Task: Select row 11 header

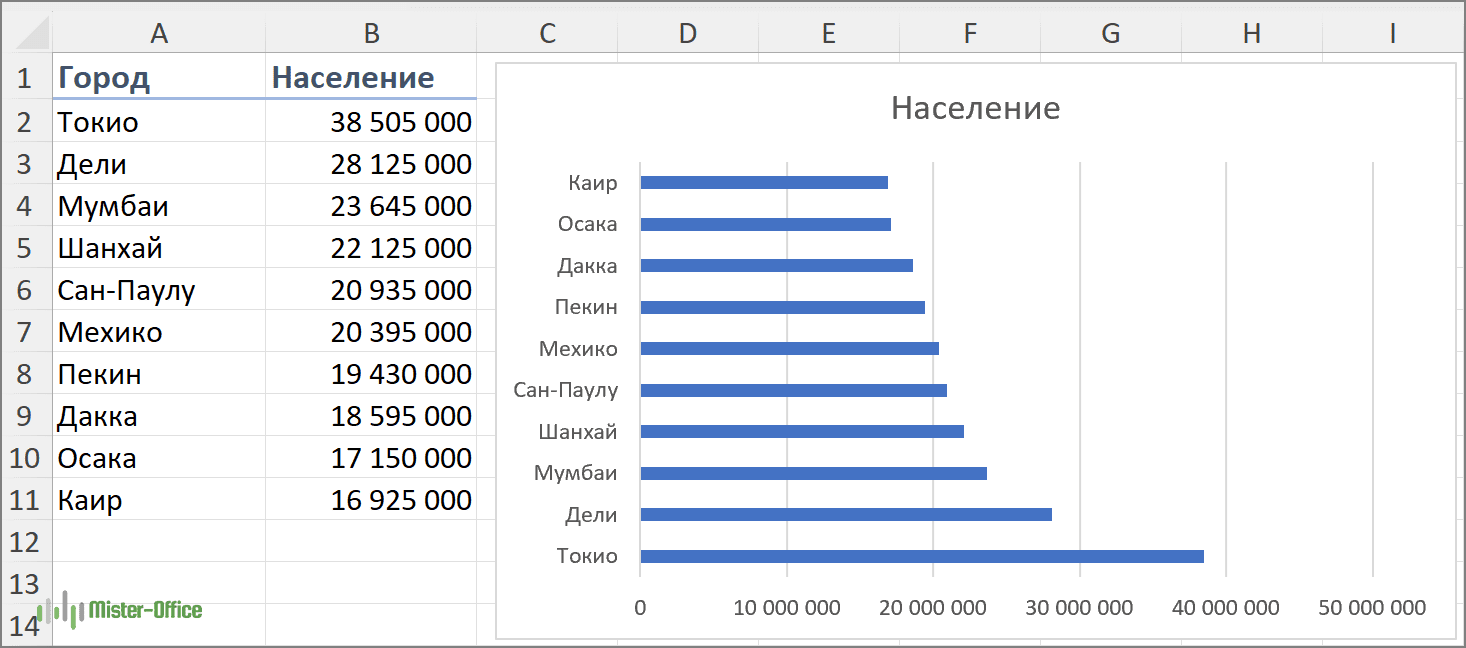Action: click(27, 499)
